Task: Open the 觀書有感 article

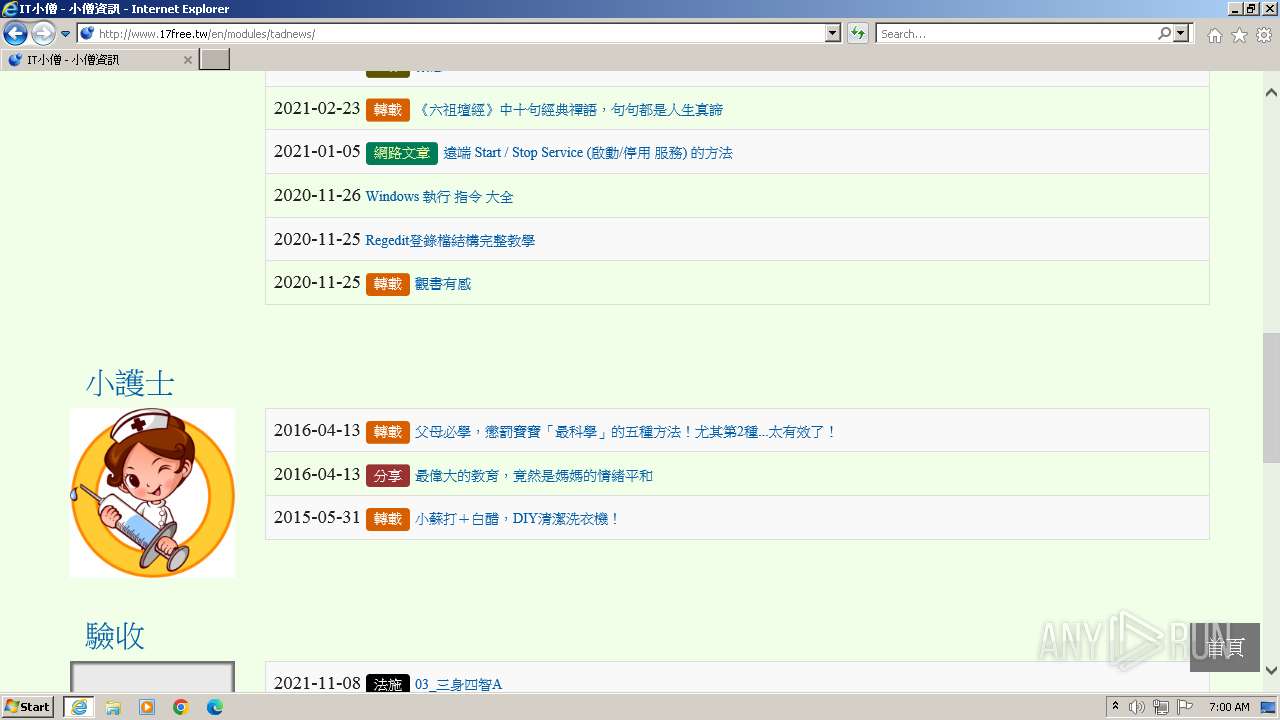Action: tap(443, 284)
